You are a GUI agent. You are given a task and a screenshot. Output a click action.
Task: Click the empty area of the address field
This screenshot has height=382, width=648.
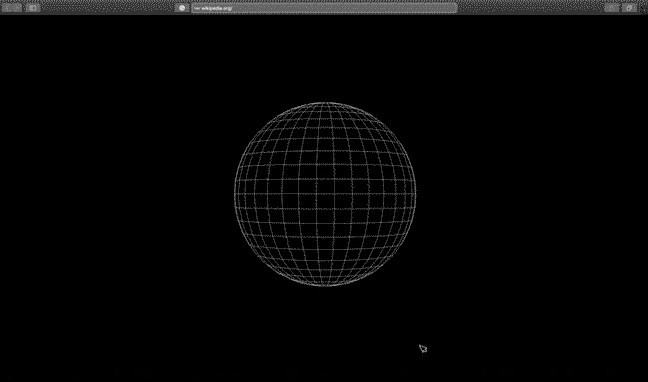tap(343, 8)
